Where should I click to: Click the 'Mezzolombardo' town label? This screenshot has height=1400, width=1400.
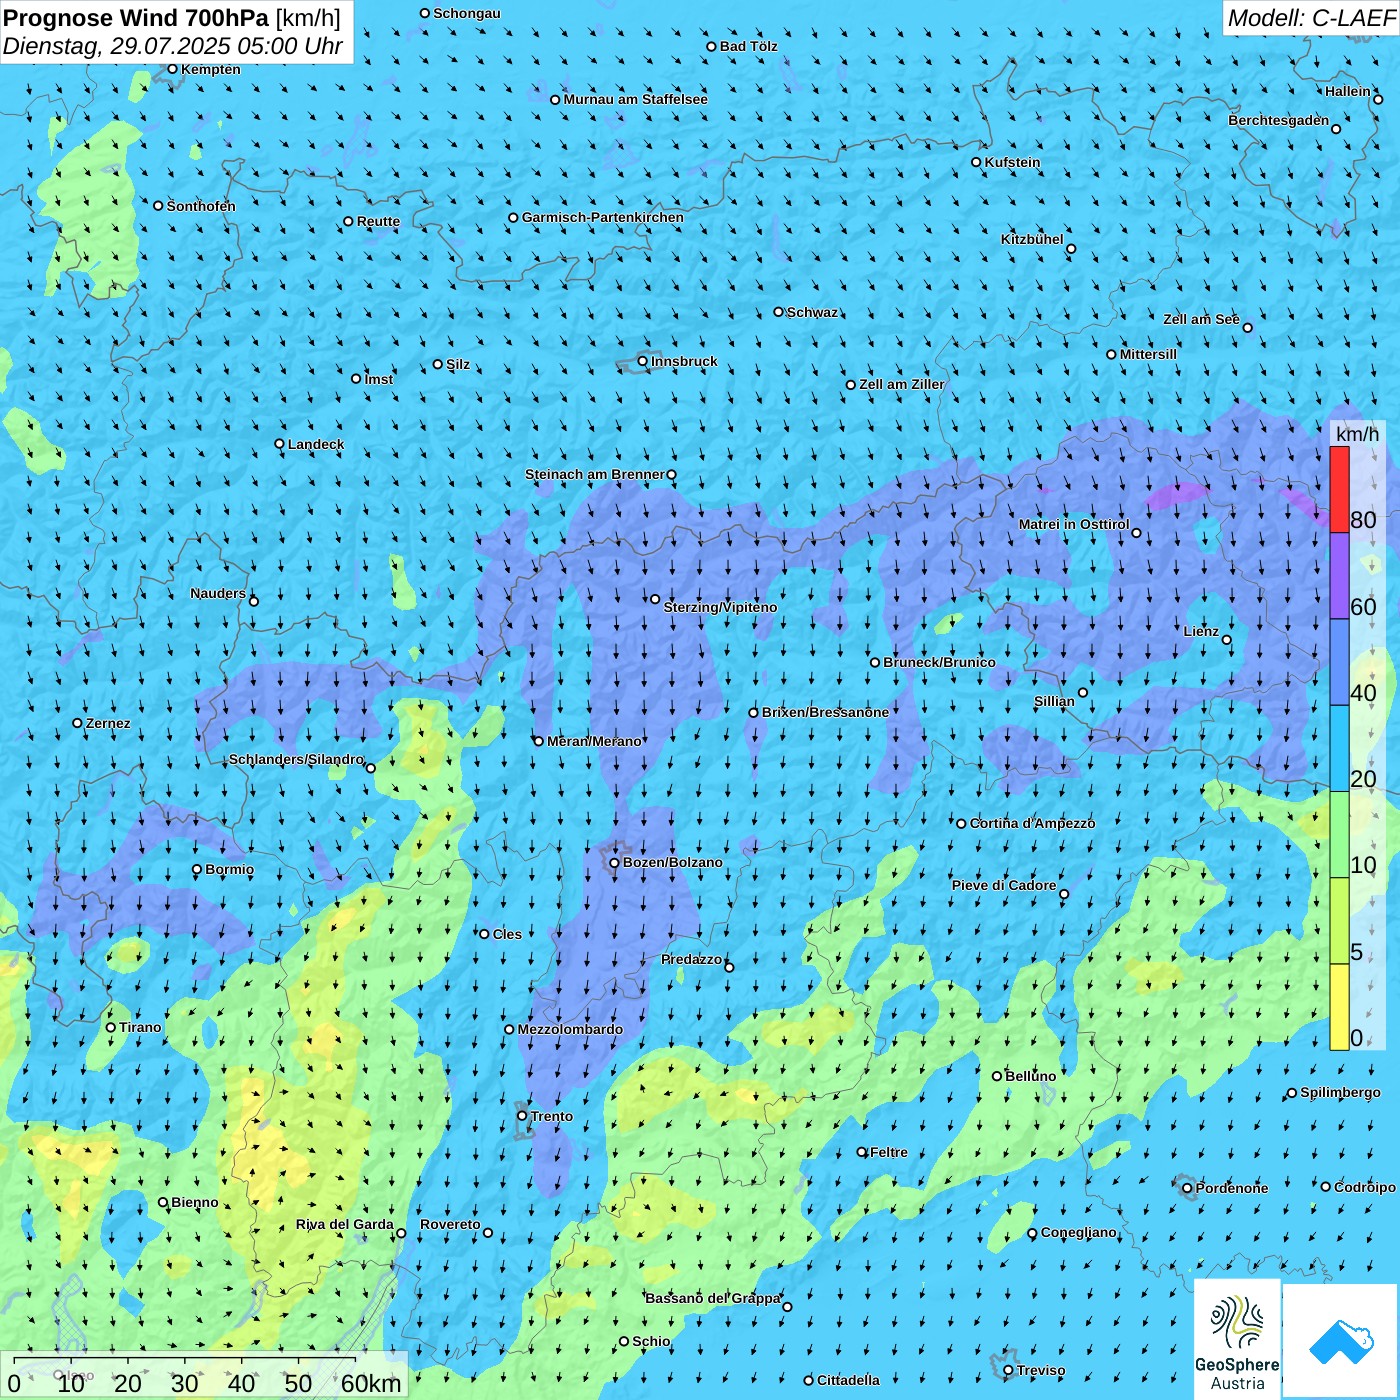570,1029
